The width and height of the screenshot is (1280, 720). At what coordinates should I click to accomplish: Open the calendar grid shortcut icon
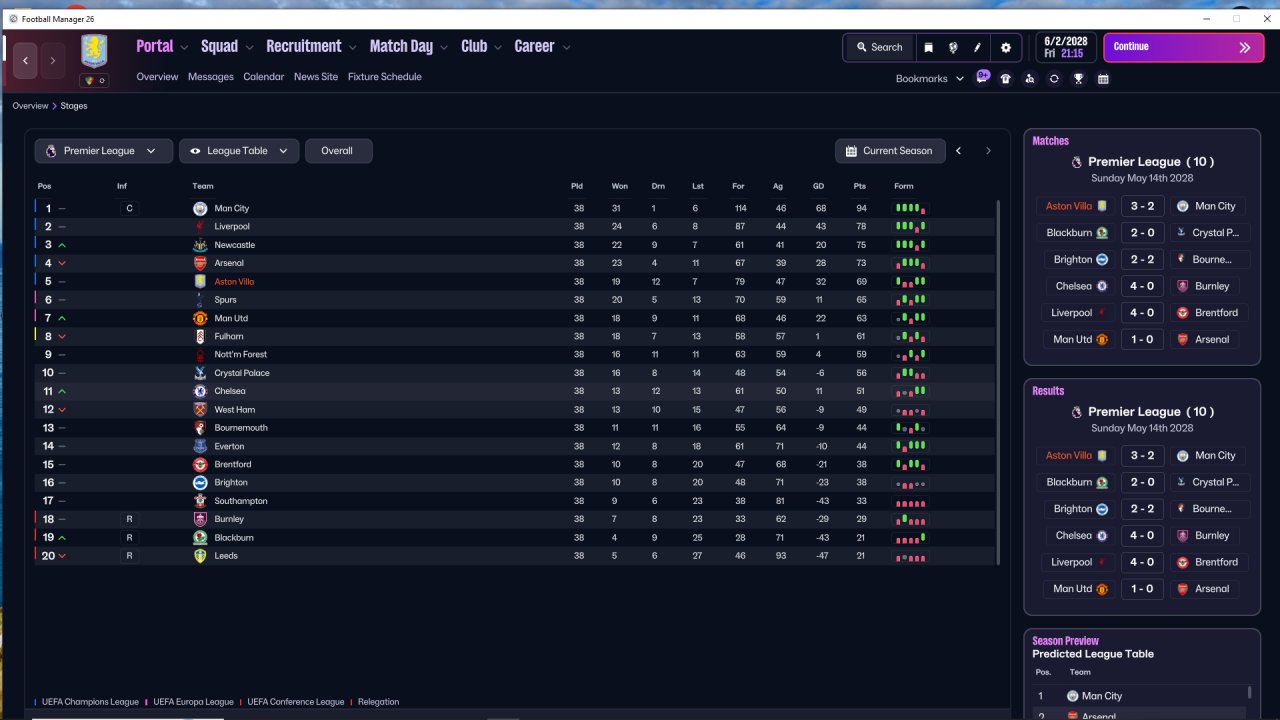click(x=1103, y=79)
